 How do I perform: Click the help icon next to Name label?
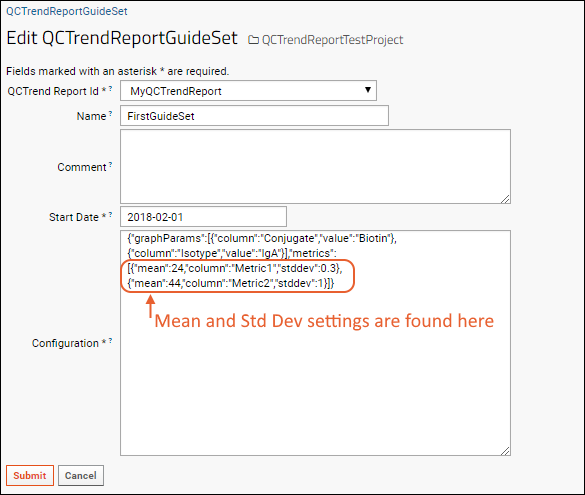[x=110, y=113]
